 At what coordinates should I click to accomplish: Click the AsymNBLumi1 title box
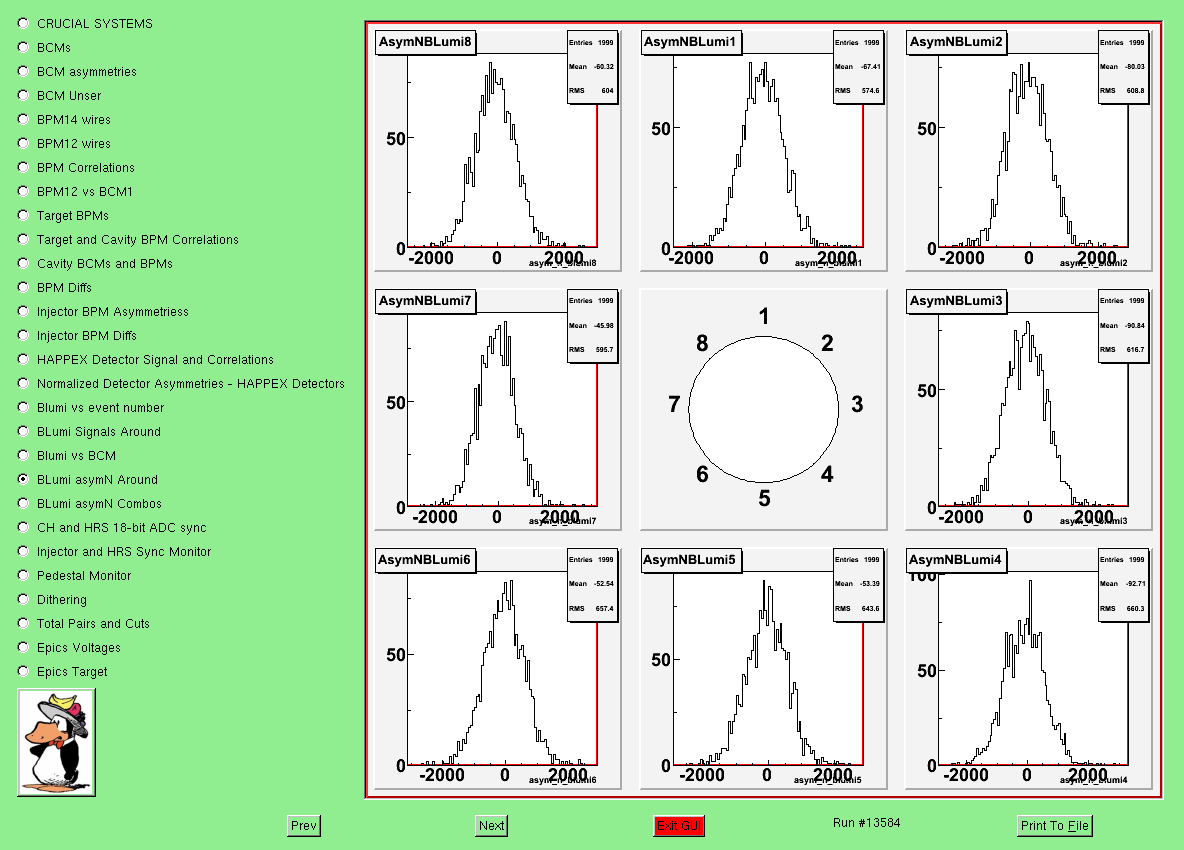691,42
